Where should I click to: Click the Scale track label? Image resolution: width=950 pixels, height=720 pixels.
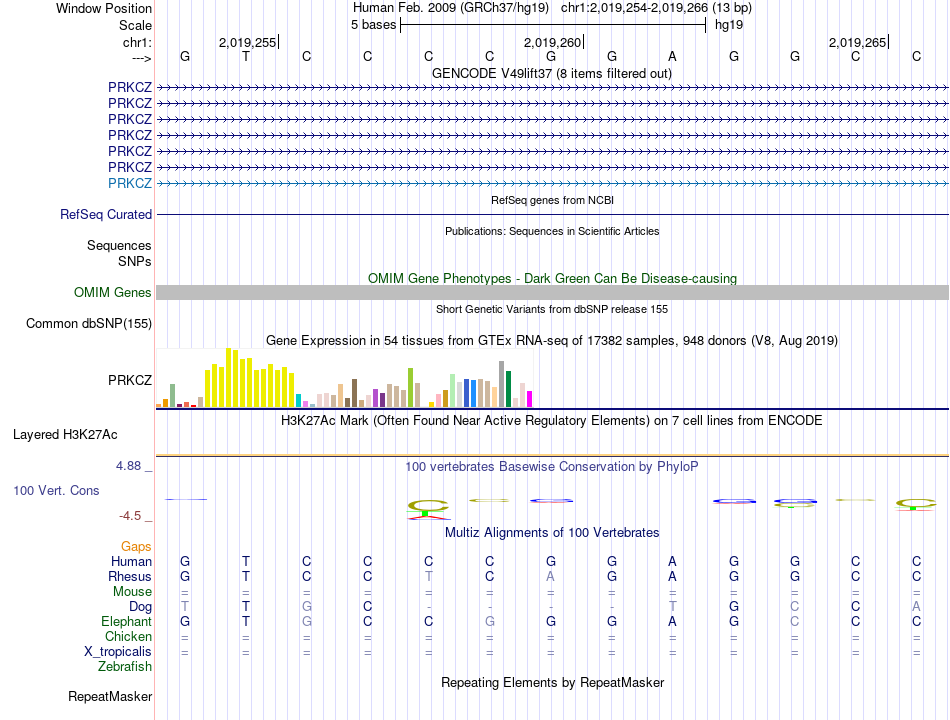(x=135, y=25)
